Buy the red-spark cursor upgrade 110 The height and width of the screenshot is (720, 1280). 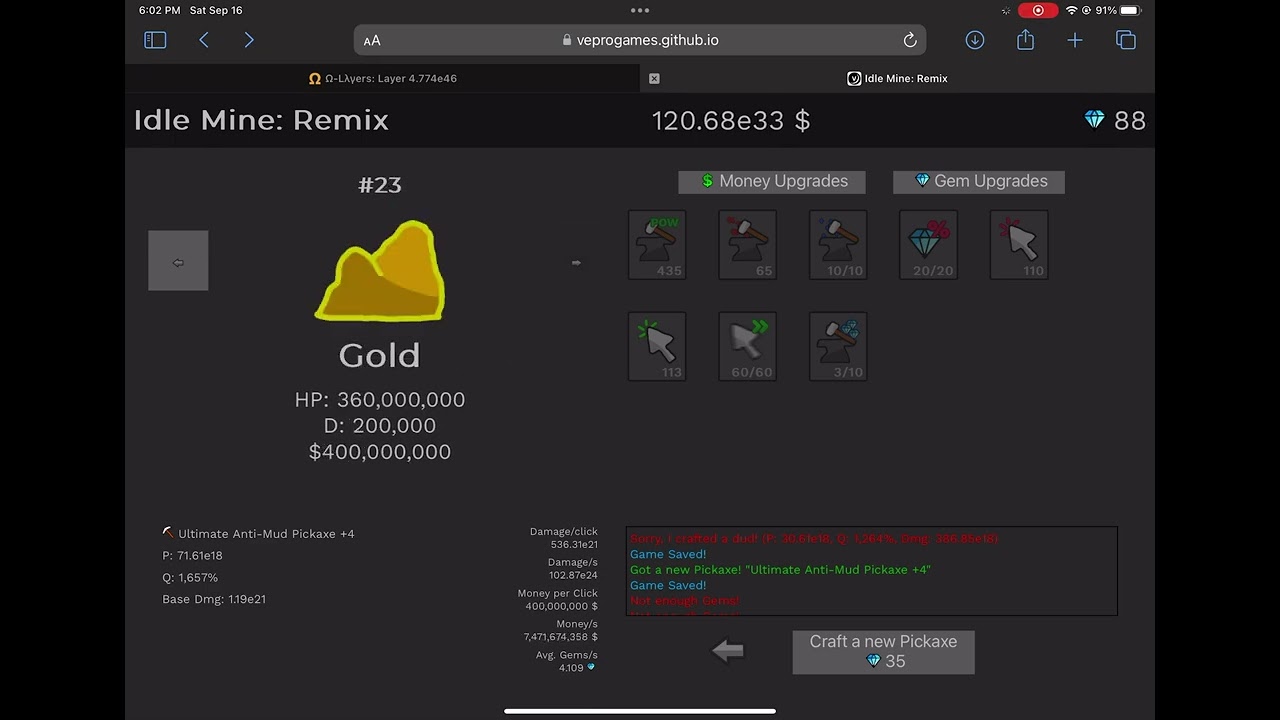point(1019,245)
